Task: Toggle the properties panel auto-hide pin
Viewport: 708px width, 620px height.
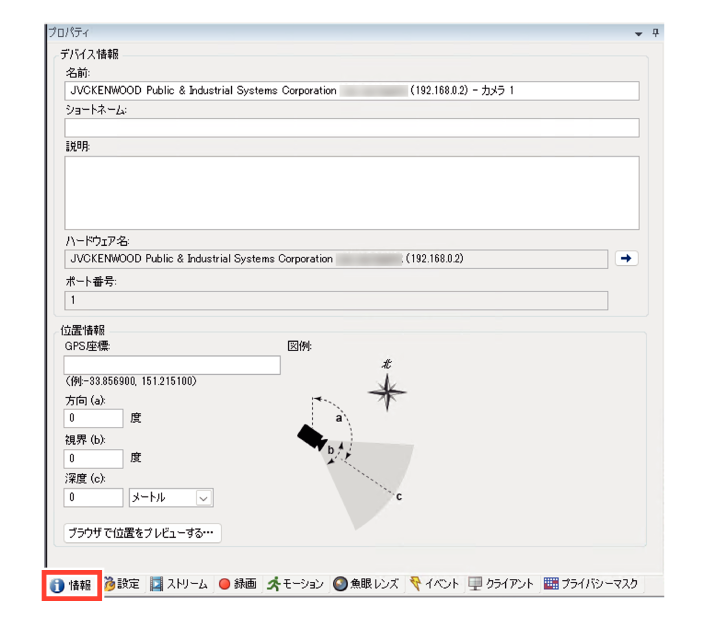Action: coord(655,33)
